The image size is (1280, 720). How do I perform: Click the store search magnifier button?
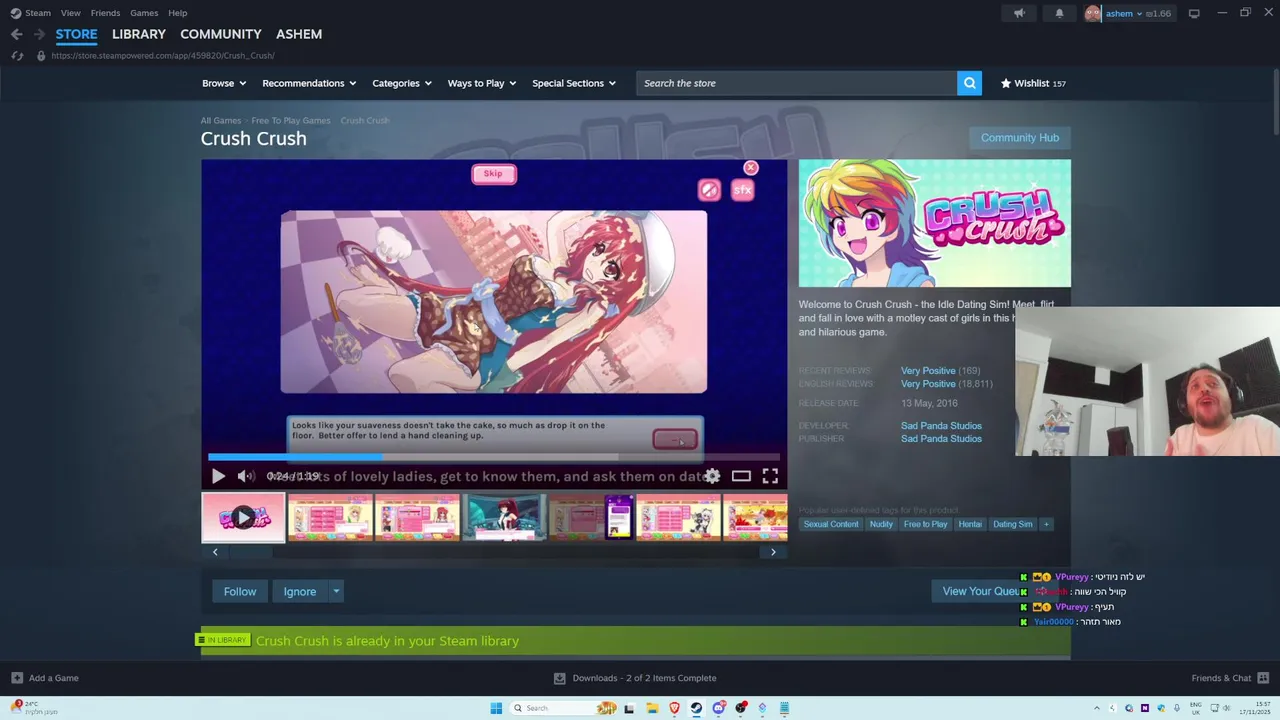tap(969, 83)
